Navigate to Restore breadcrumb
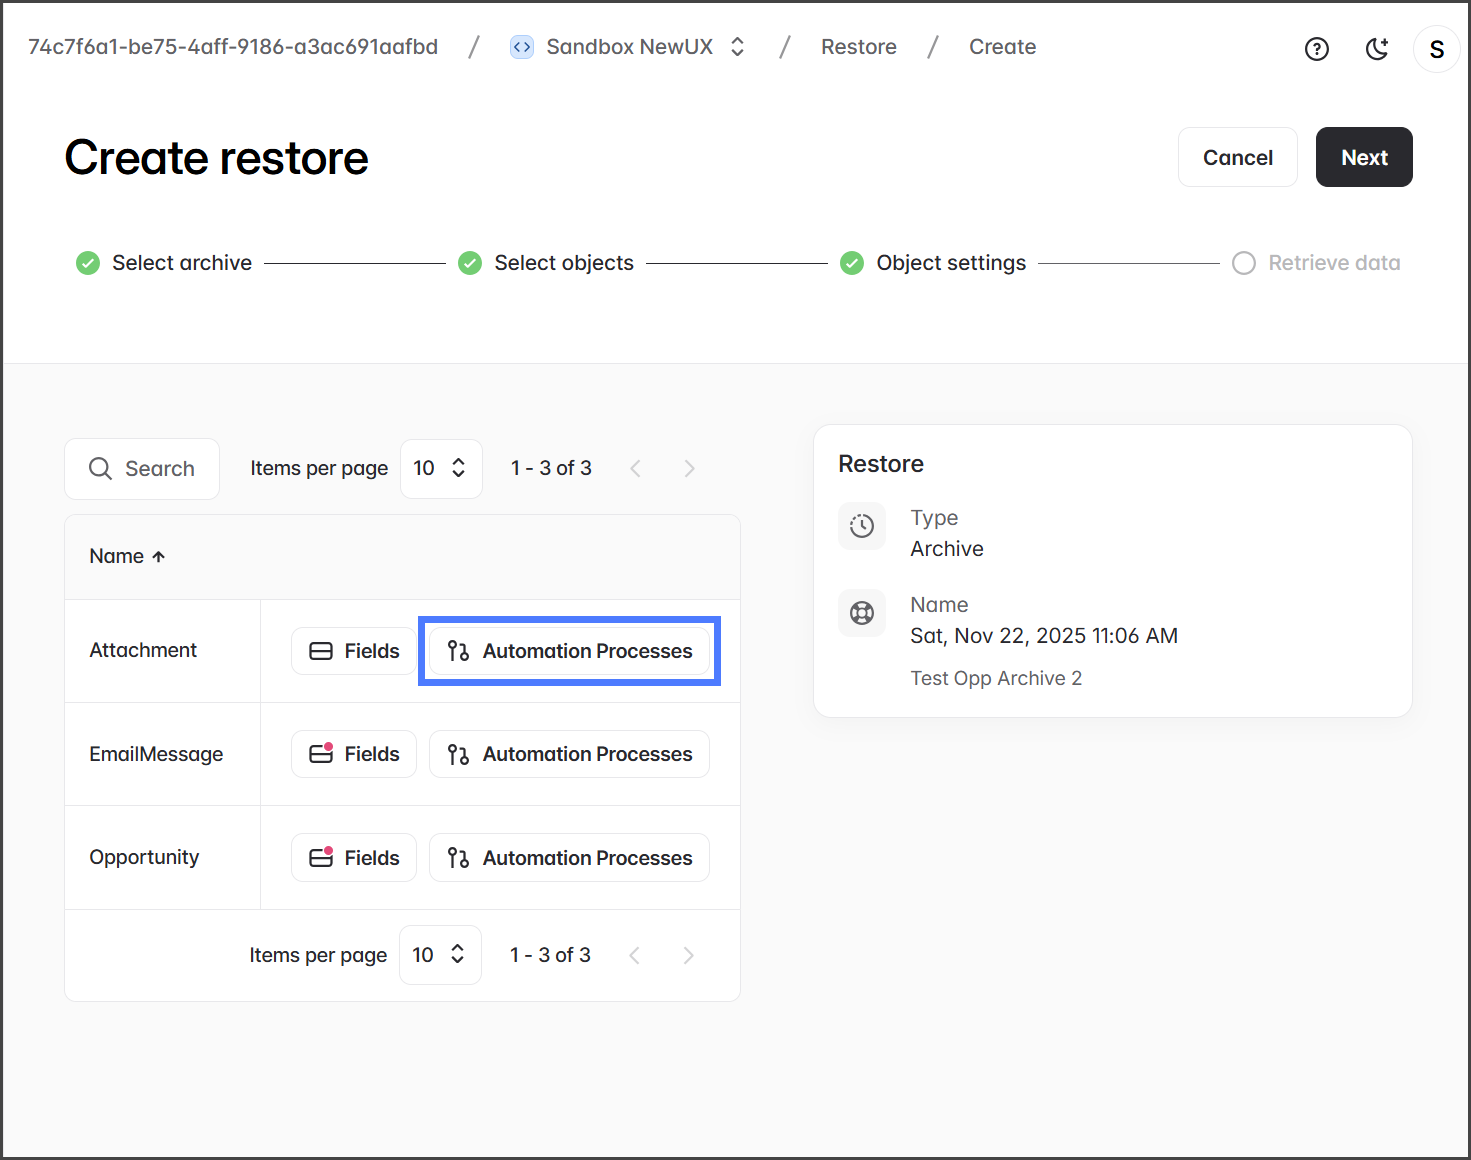The image size is (1471, 1160). click(858, 47)
